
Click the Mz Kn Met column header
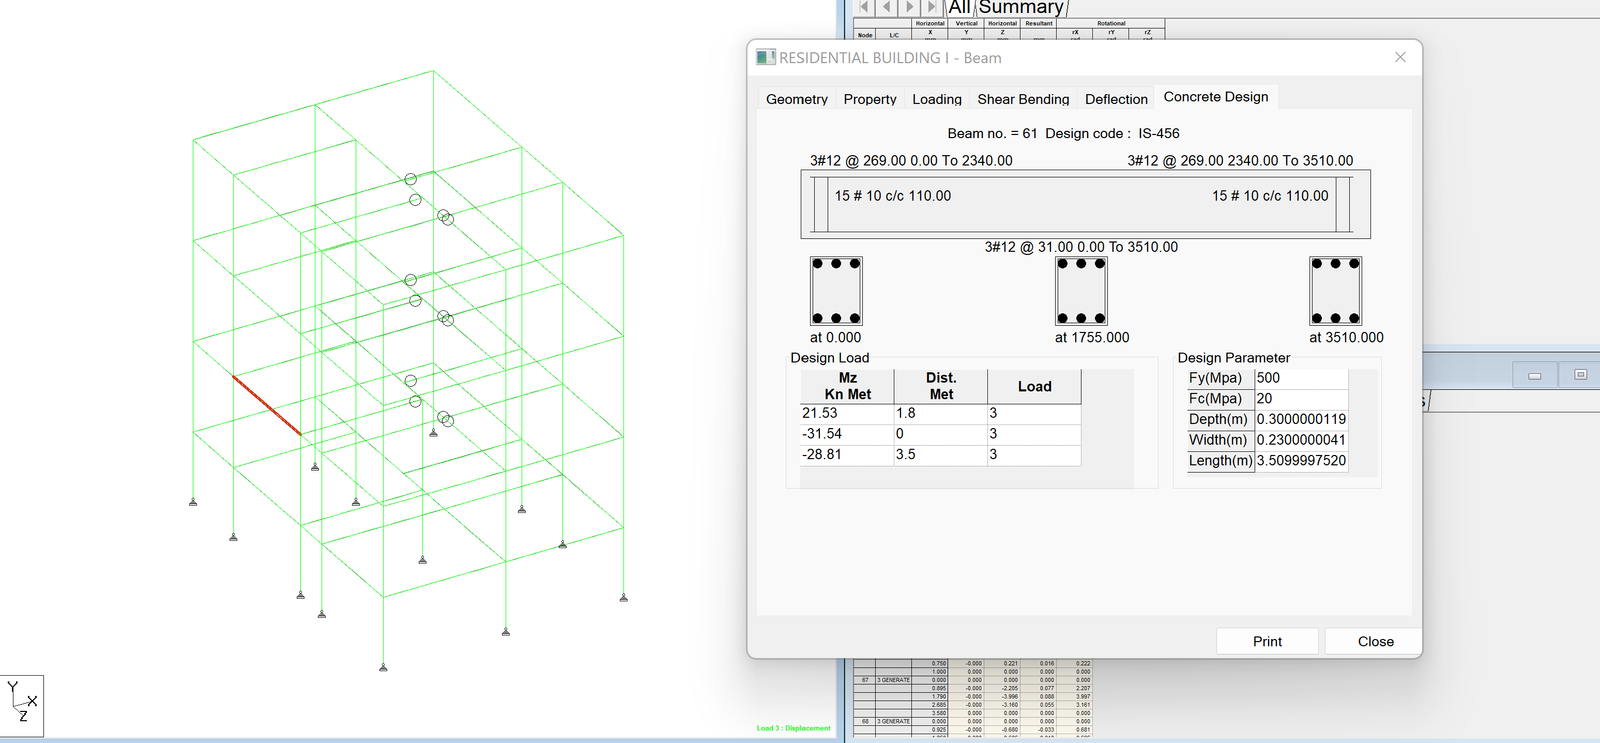(x=847, y=386)
